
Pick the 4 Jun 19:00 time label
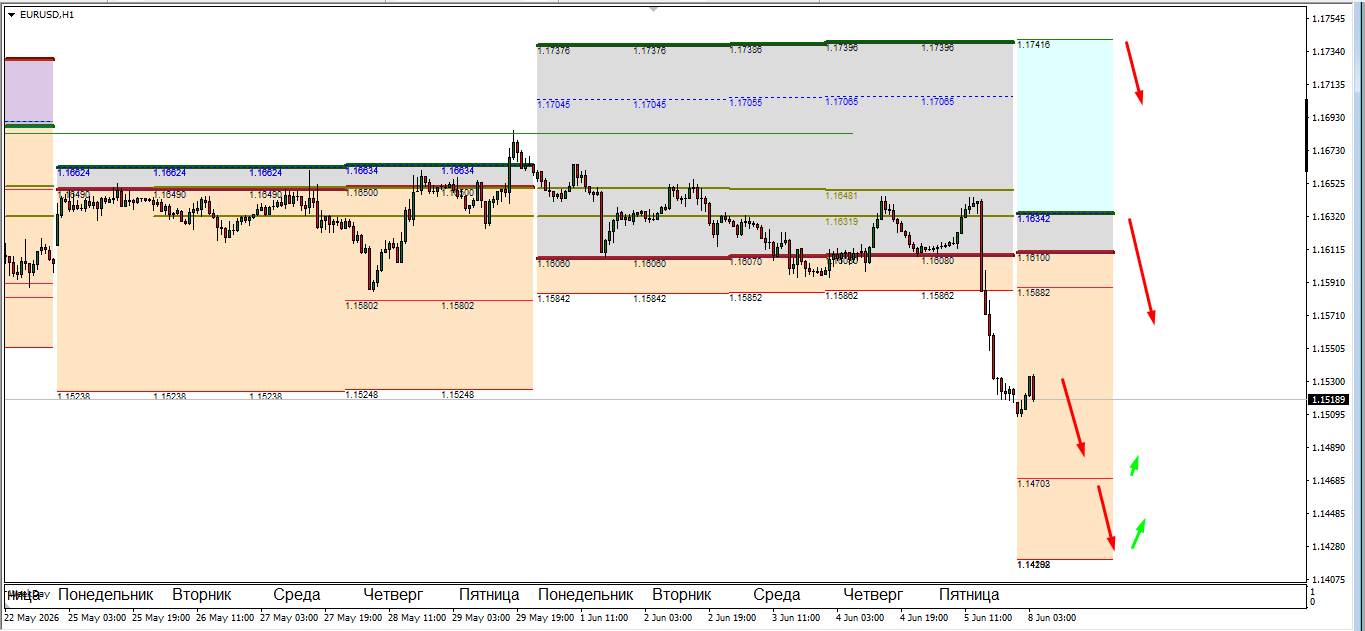(925, 618)
